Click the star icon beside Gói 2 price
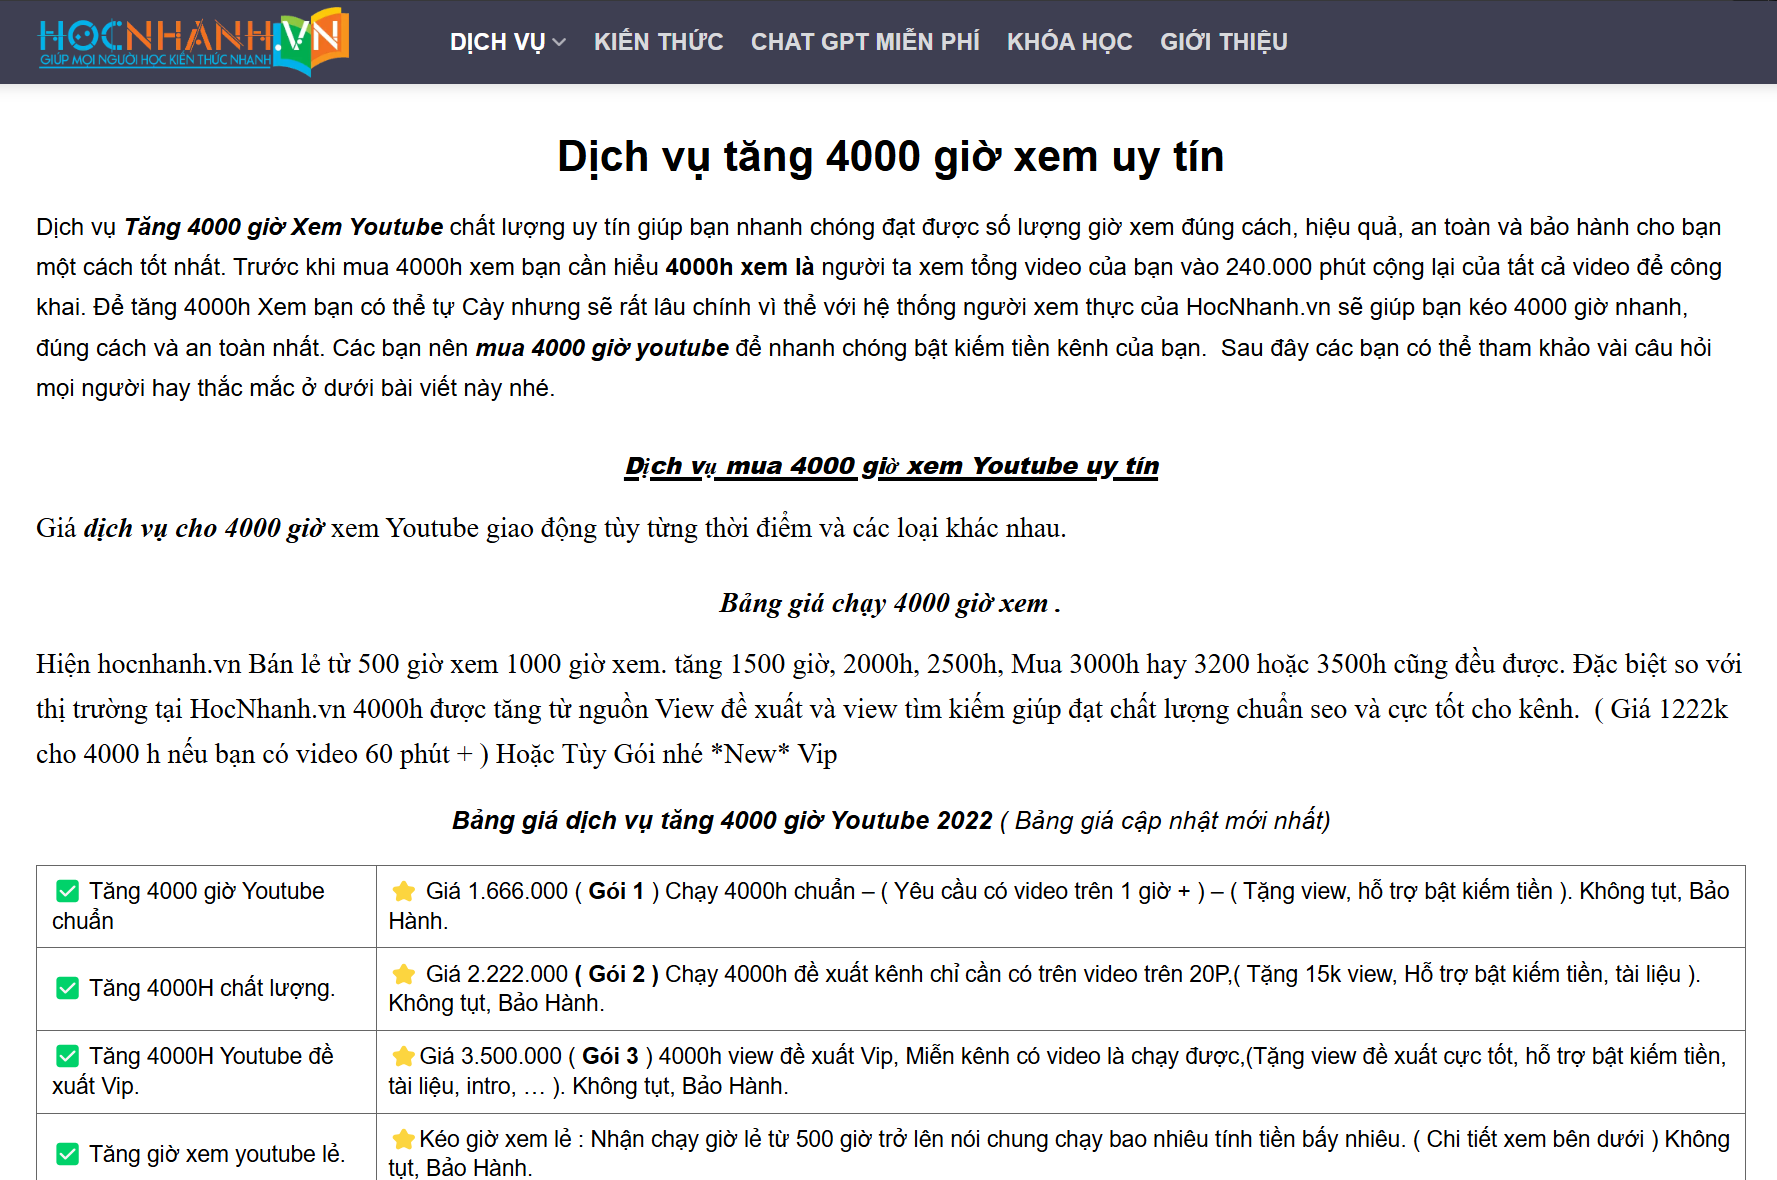1777x1180 pixels. (404, 974)
